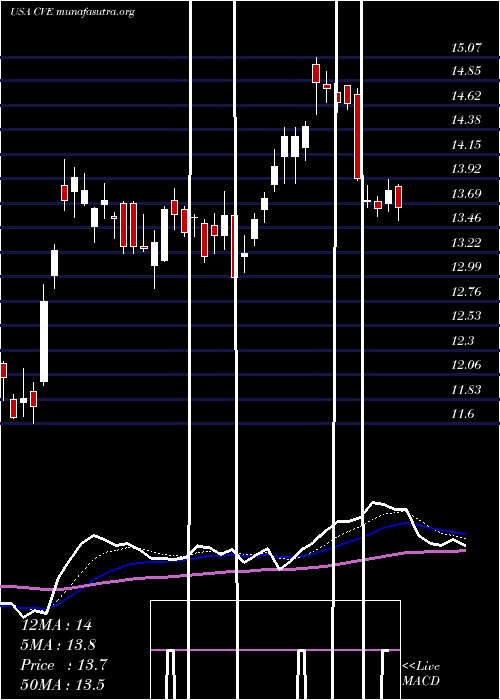Click the 13.69 price axis label
This screenshot has width=500, height=700.
[466, 193]
